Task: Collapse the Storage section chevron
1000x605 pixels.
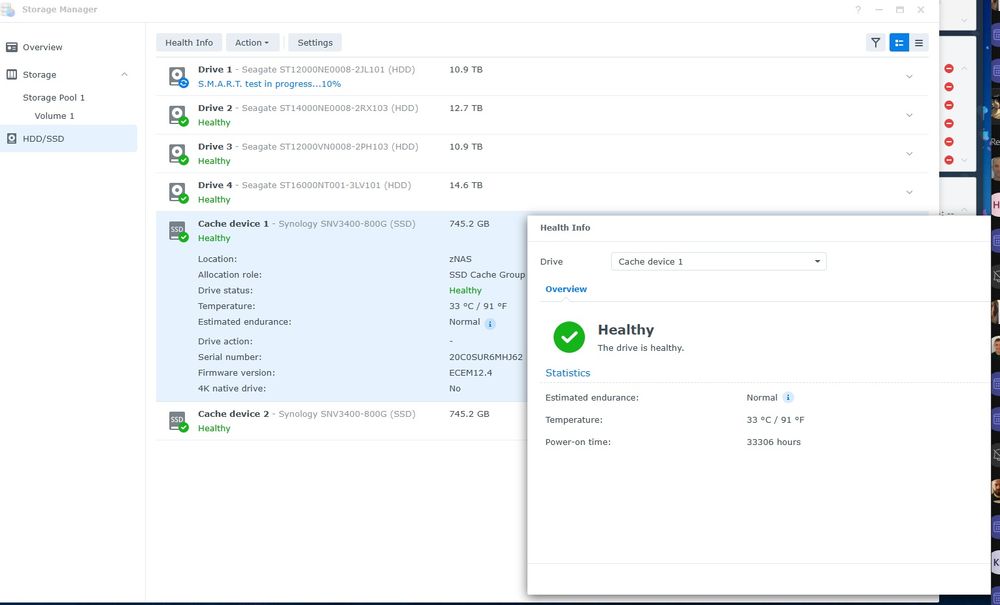Action: click(124, 75)
